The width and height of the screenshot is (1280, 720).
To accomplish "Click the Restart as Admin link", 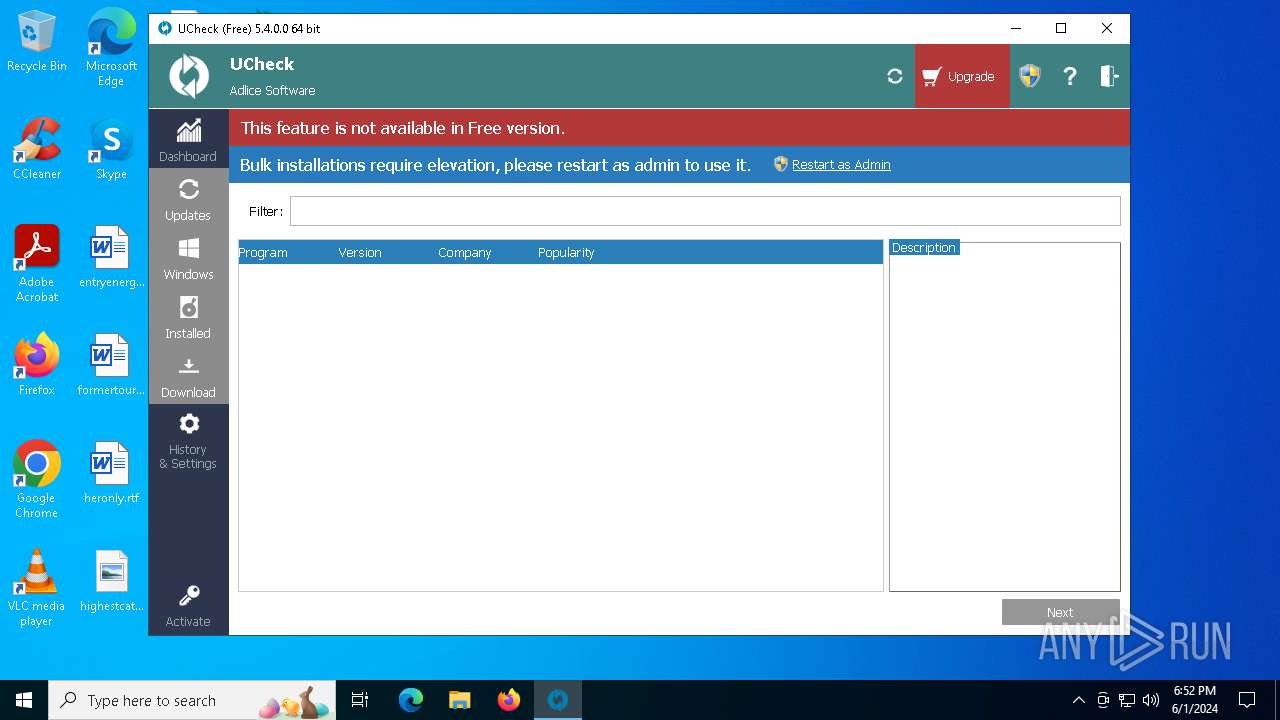I will [x=841, y=165].
